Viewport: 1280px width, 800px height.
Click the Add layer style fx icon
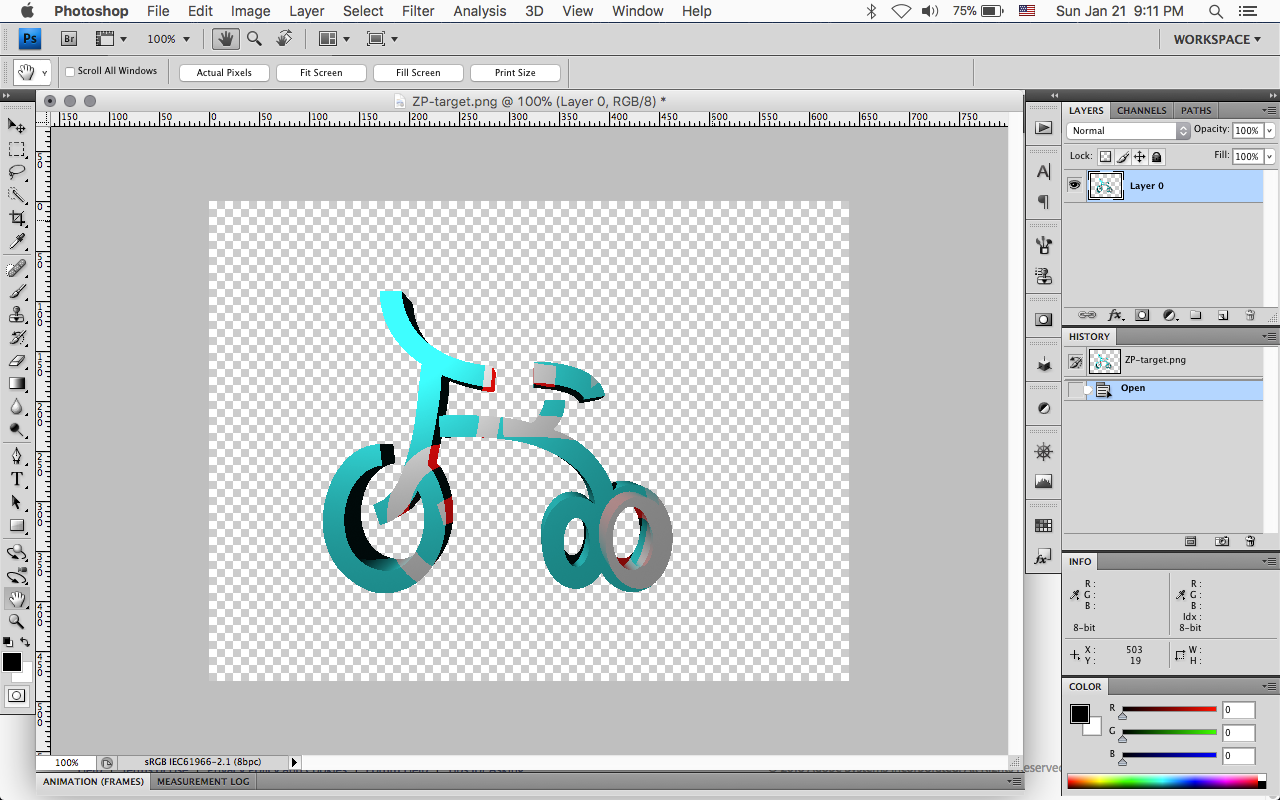click(1115, 315)
